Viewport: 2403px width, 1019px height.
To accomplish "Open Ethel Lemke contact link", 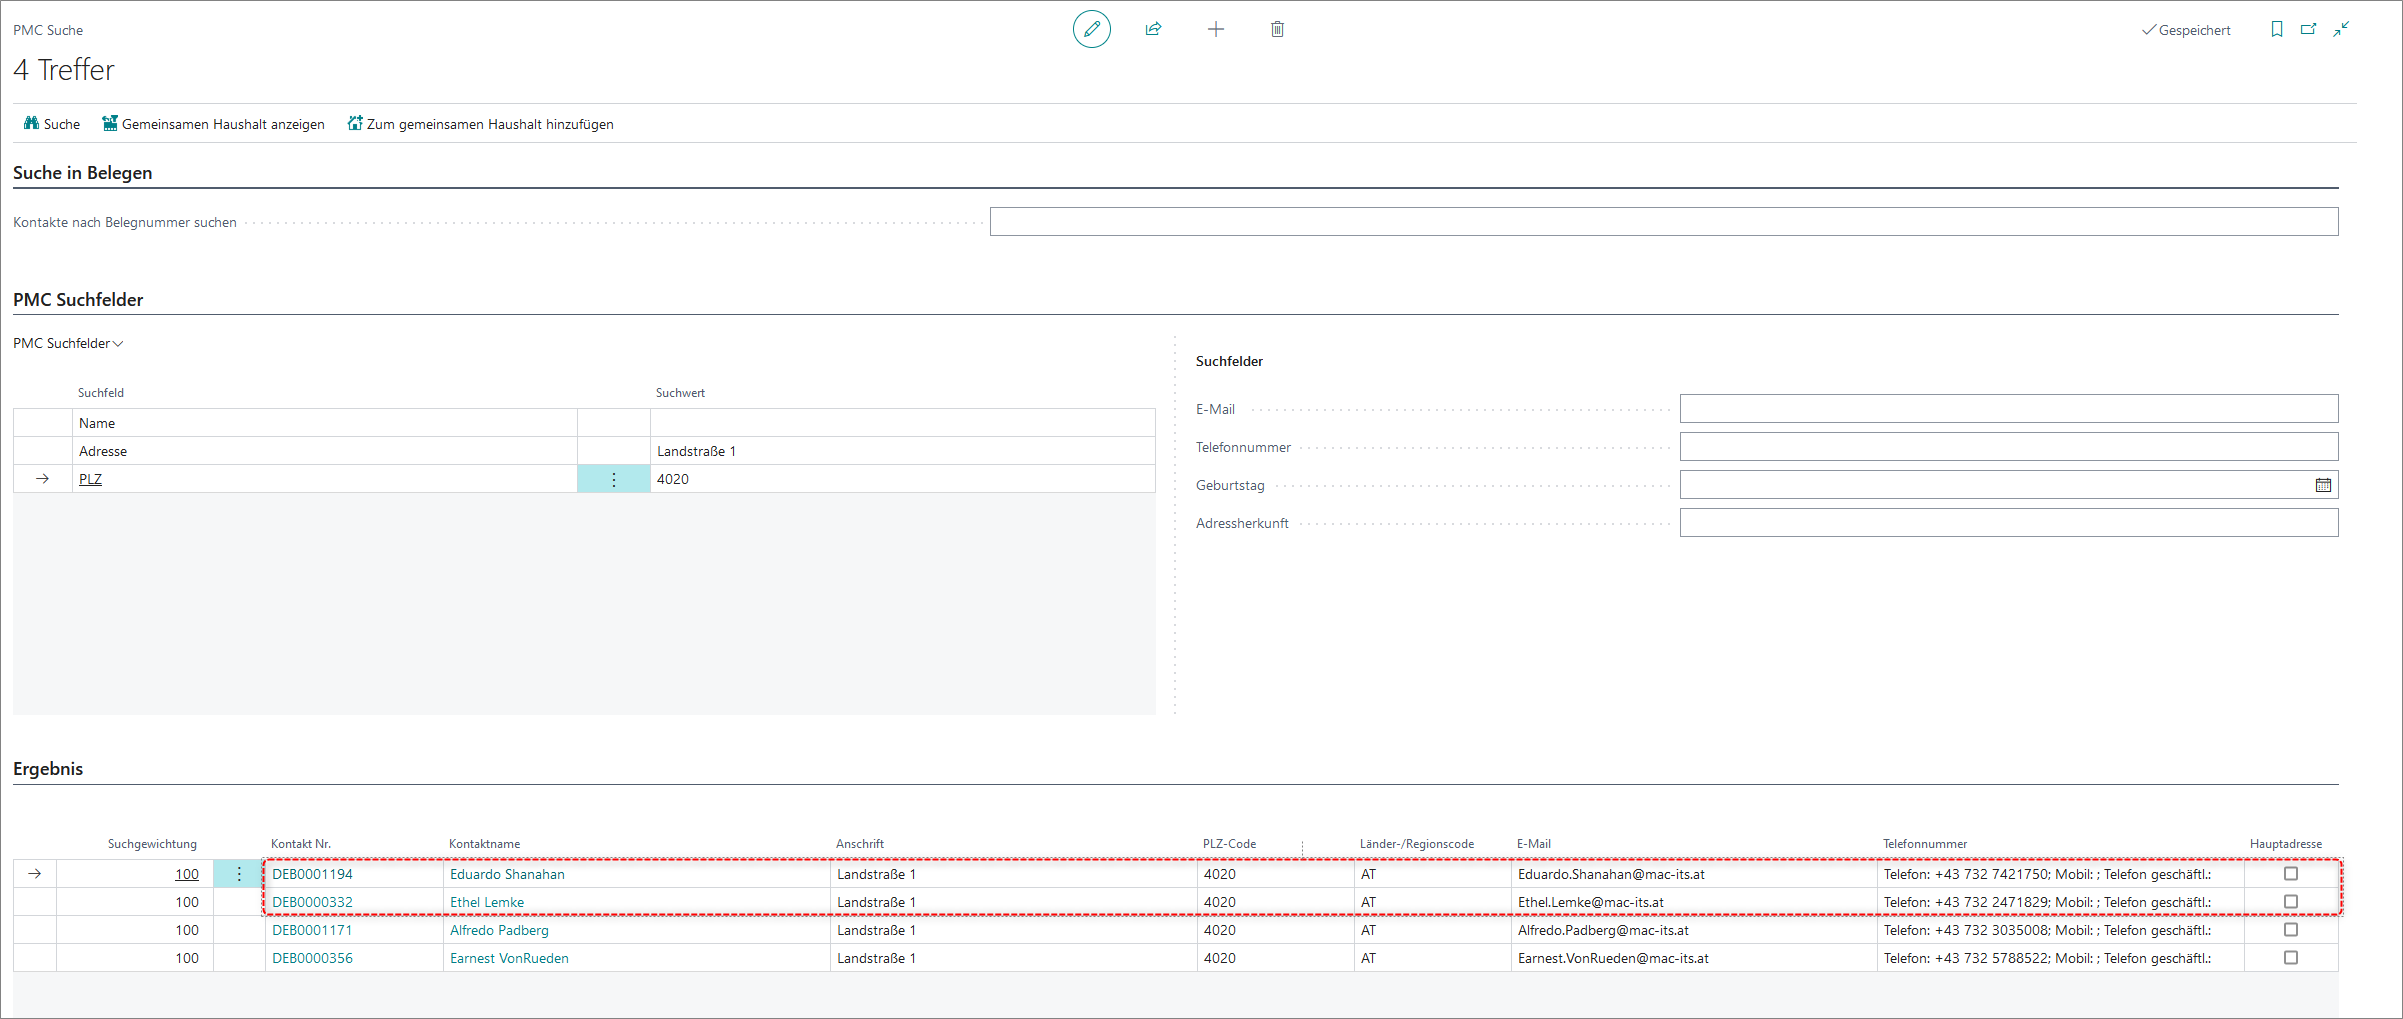I will [x=487, y=902].
